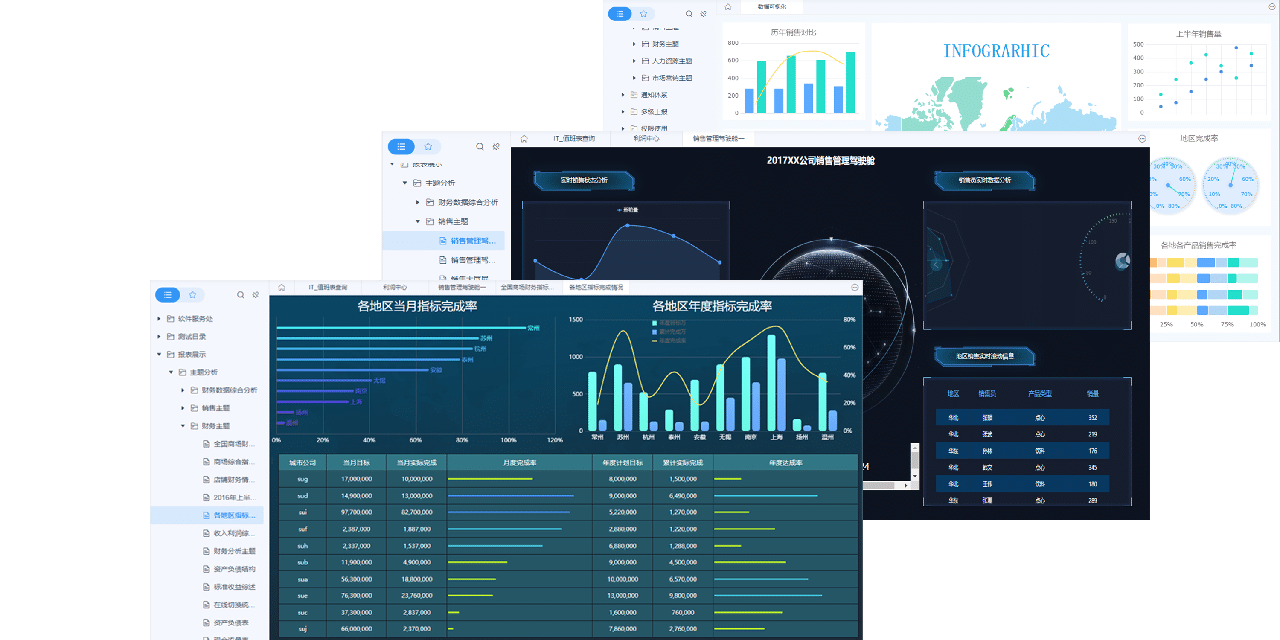Expand the 财务数据综合分析 folder in the front tree
Viewport: 1280px width, 640px height.
click(x=182, y=390)
